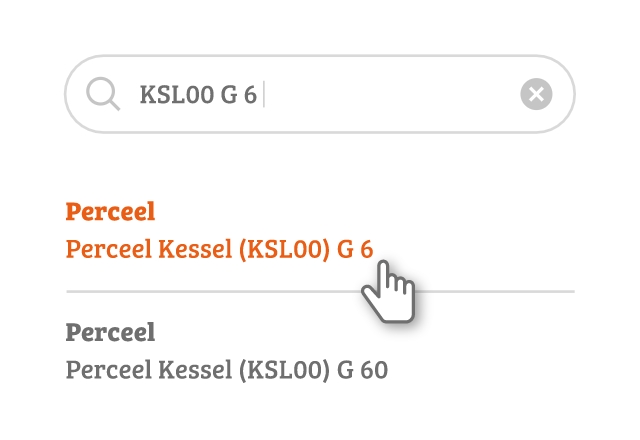Screen dimensions: 640x440
Task: Select the result Perceel Kessel (KSL00) G 6
Action: [219, 249]
